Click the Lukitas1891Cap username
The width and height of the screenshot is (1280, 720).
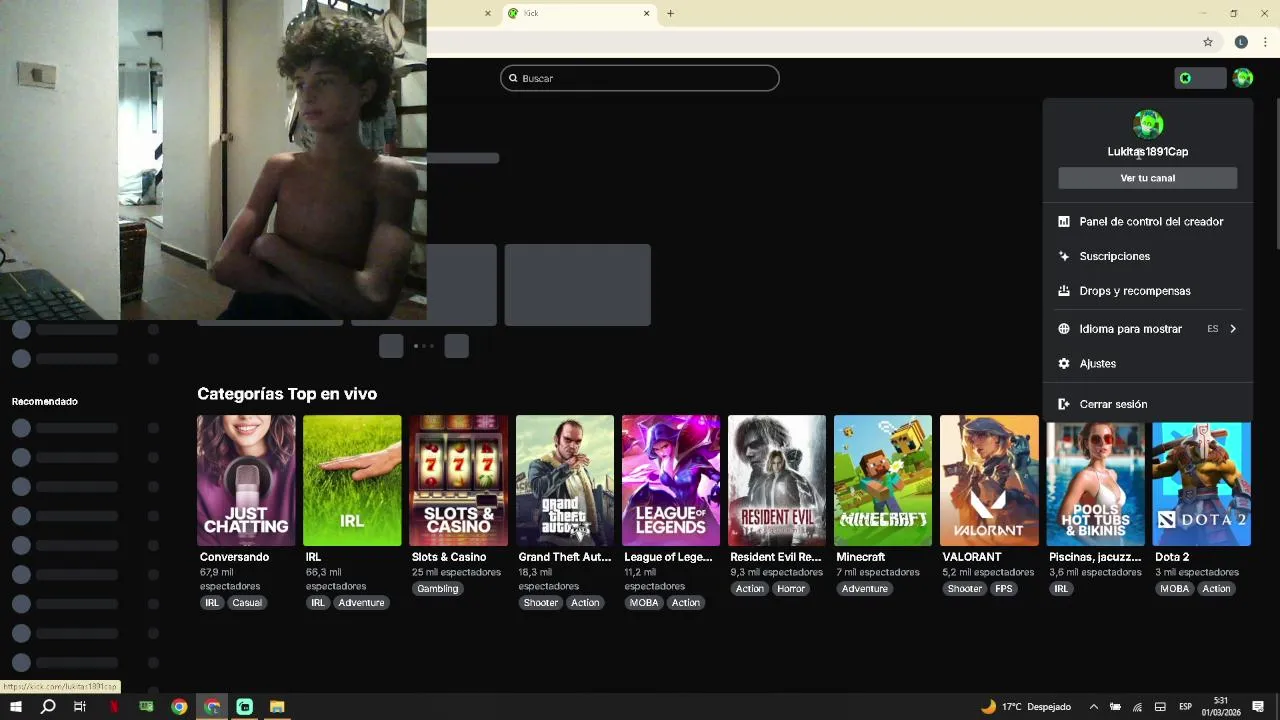(x=1148, y=152)
